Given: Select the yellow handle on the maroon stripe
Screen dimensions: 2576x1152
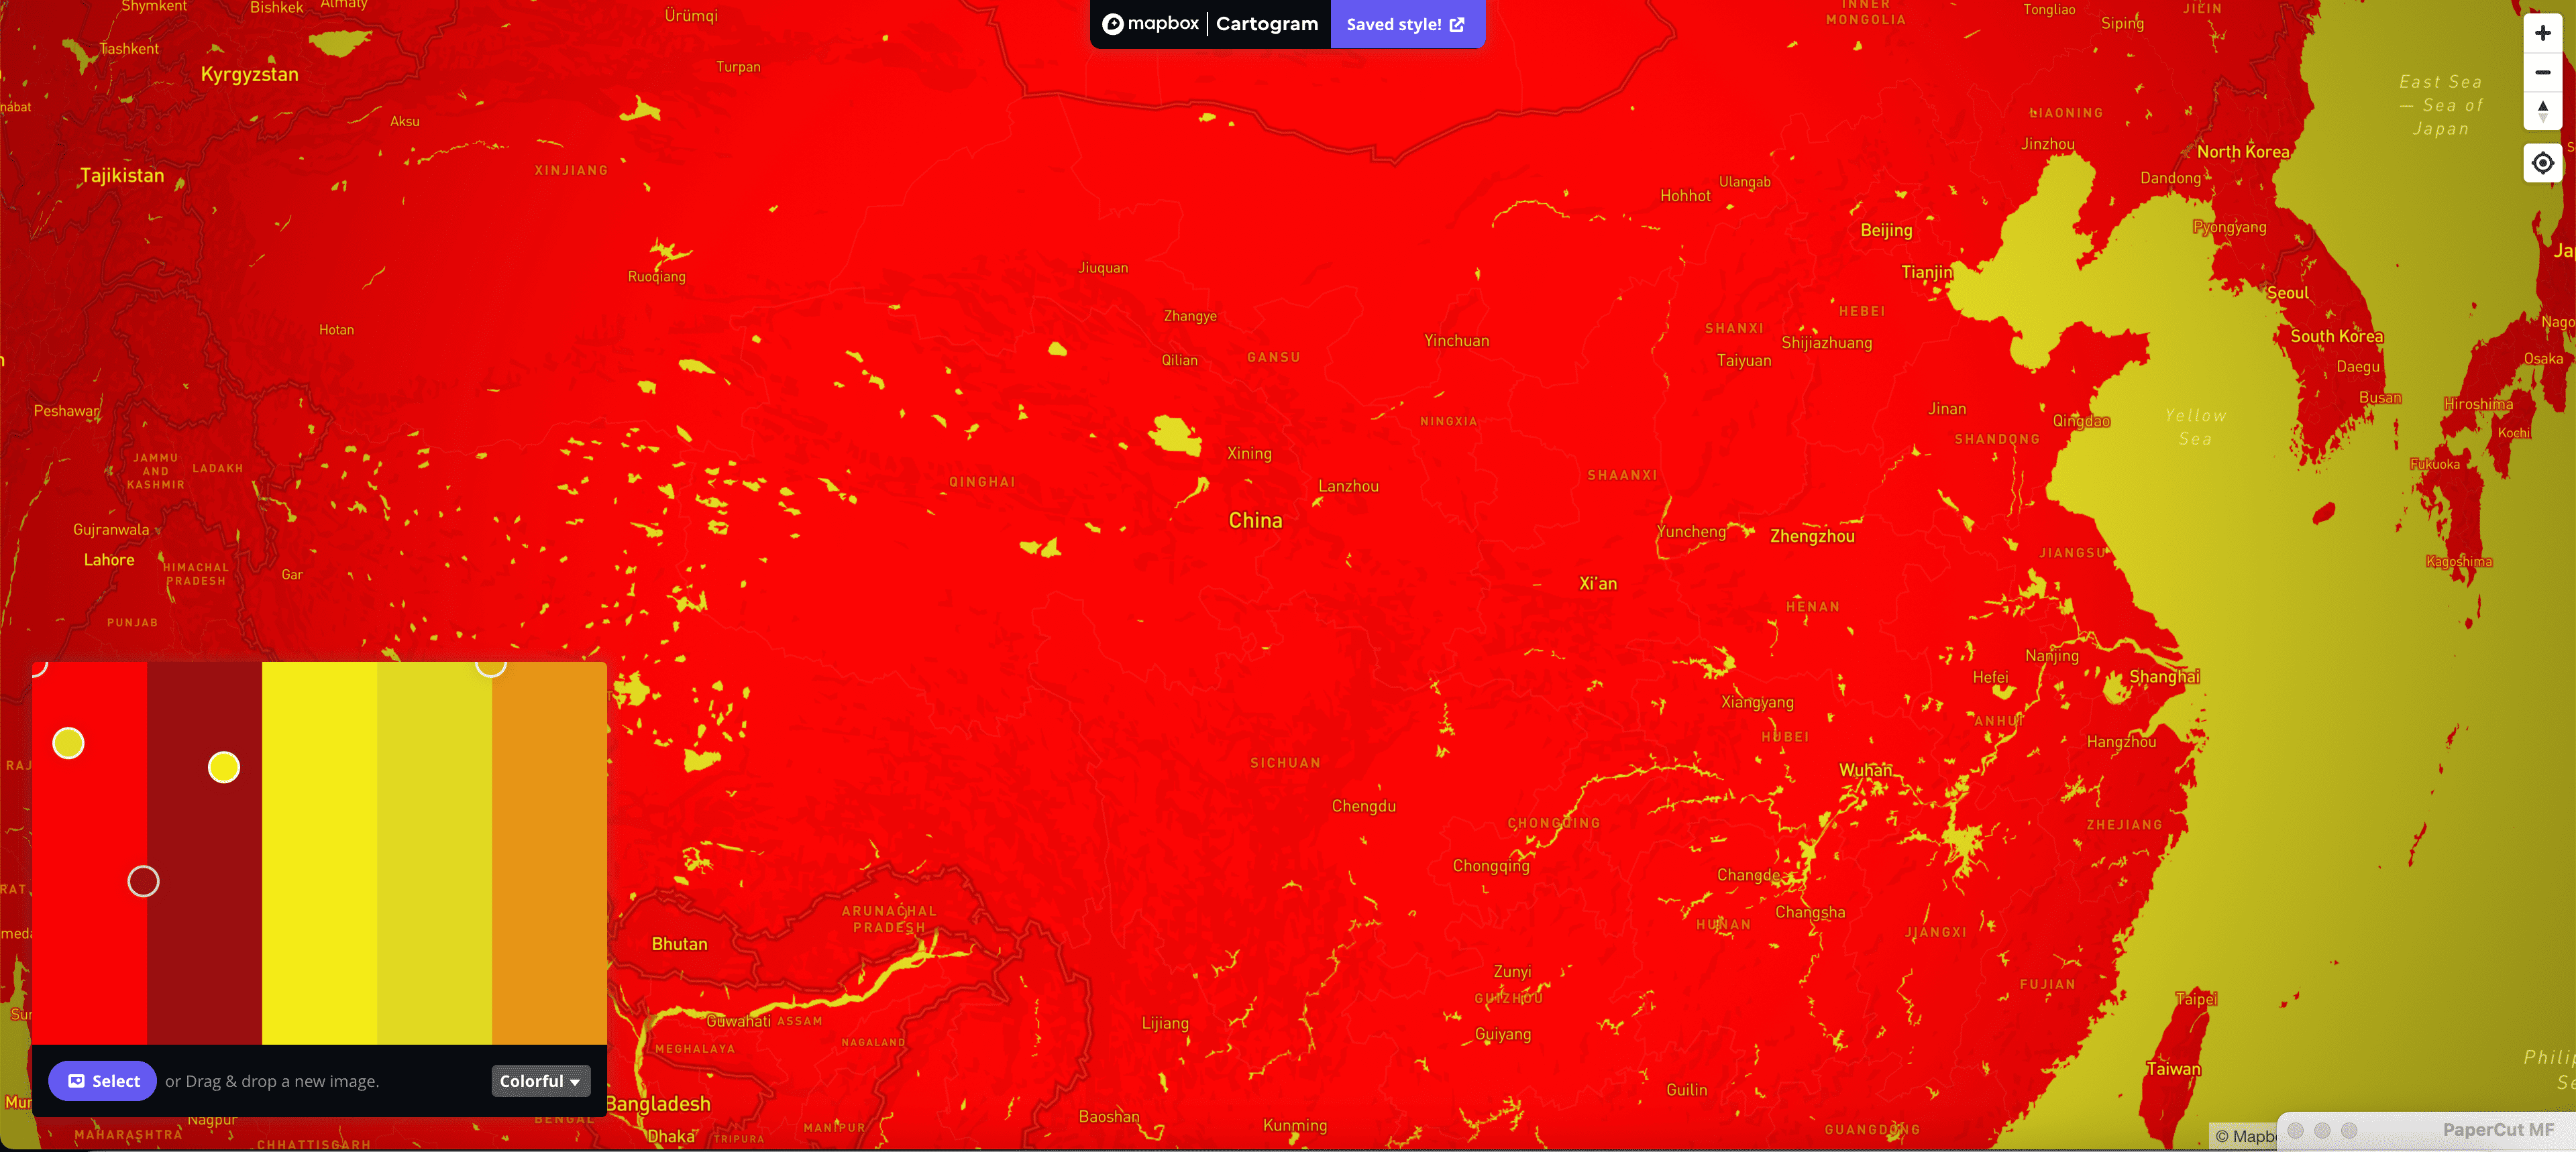Looking at the screenshot, I should (224, 767).
